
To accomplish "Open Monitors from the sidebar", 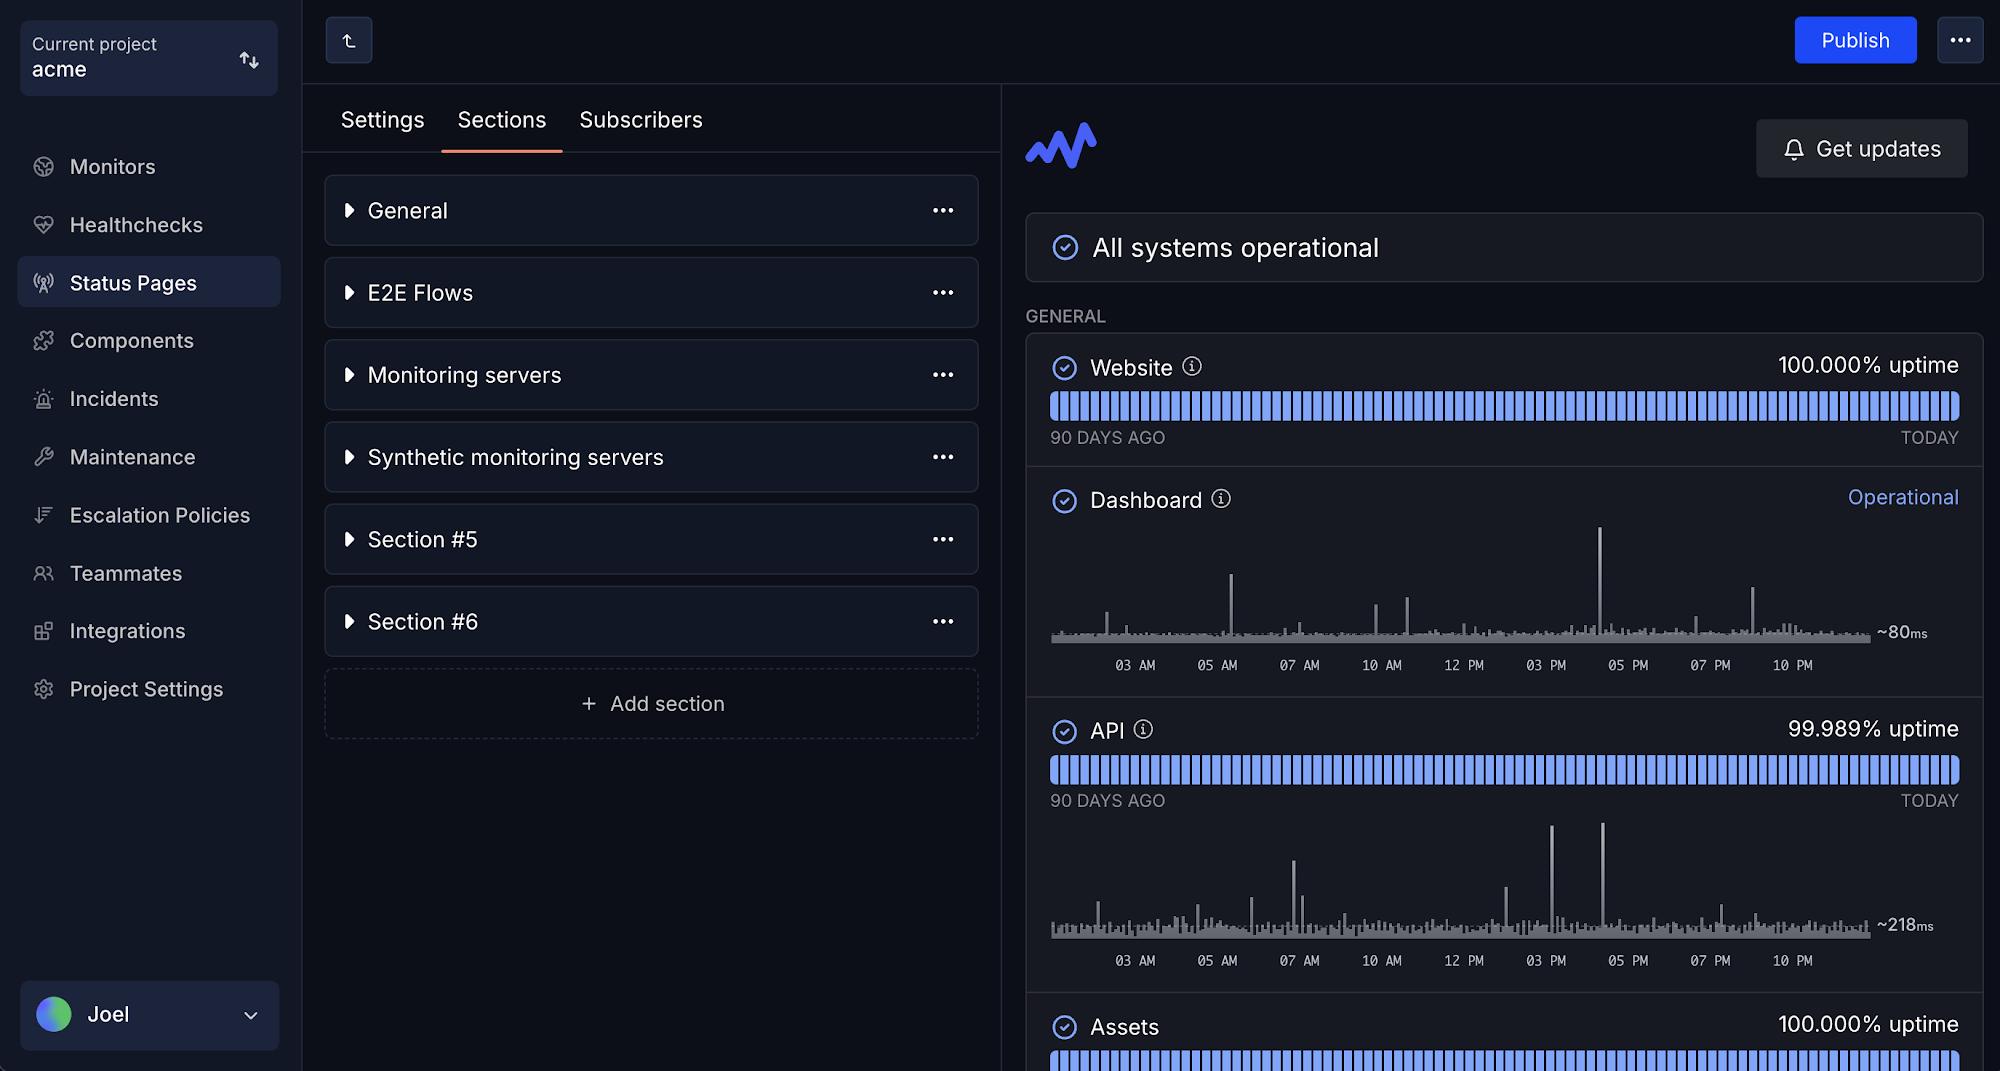I will 112,167.
